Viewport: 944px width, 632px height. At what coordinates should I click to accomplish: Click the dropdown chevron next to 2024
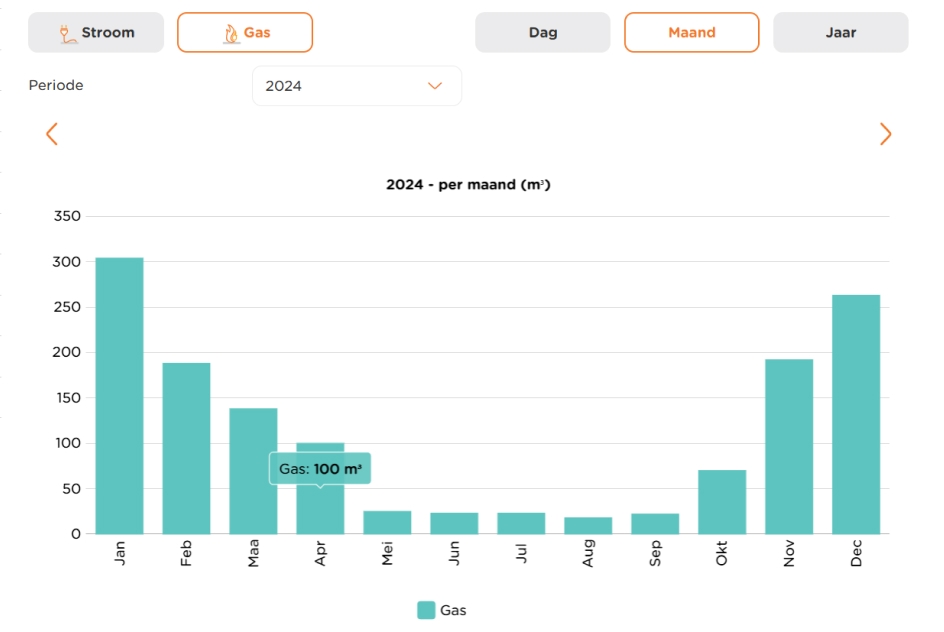point(434,86)
